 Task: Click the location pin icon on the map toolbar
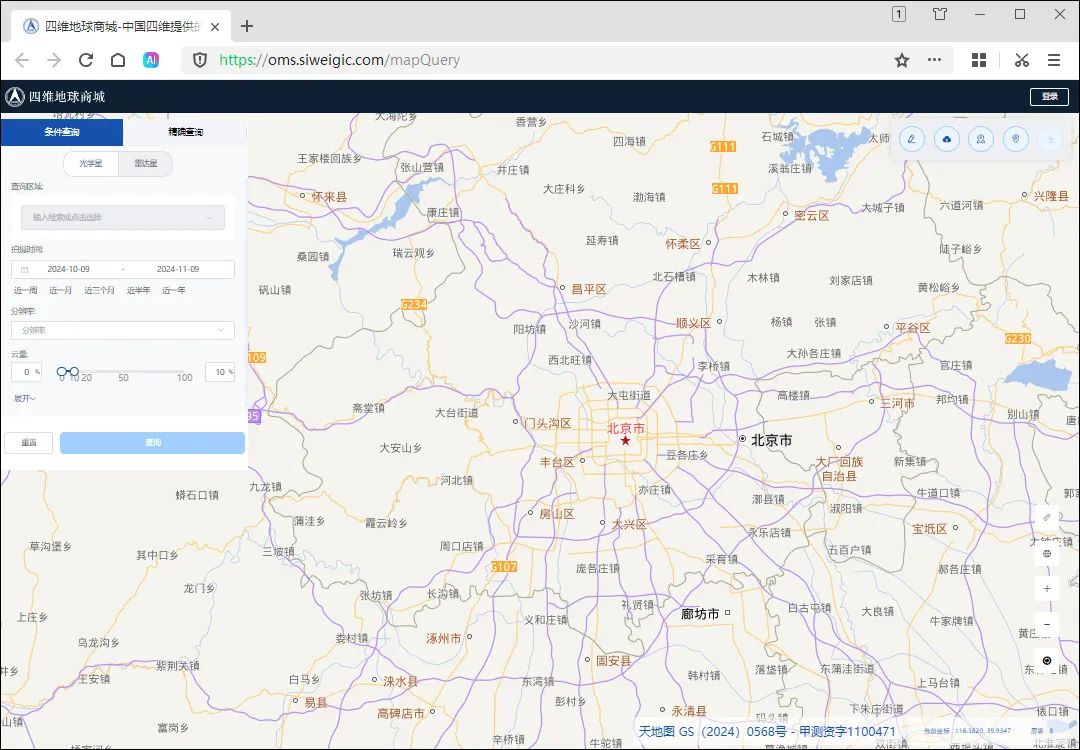click(1015, 139)
